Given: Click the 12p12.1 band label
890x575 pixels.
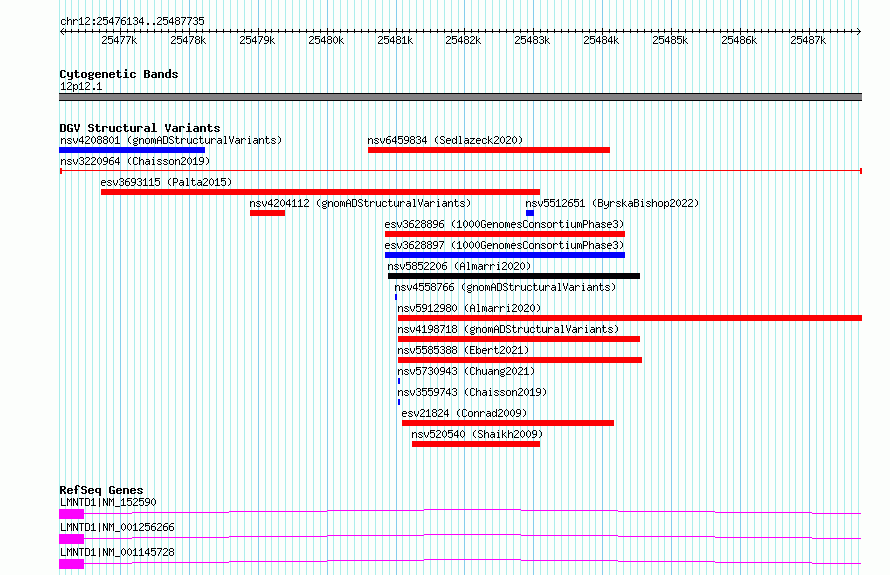Looking at the screenshot, I should [x=81, y=86].
